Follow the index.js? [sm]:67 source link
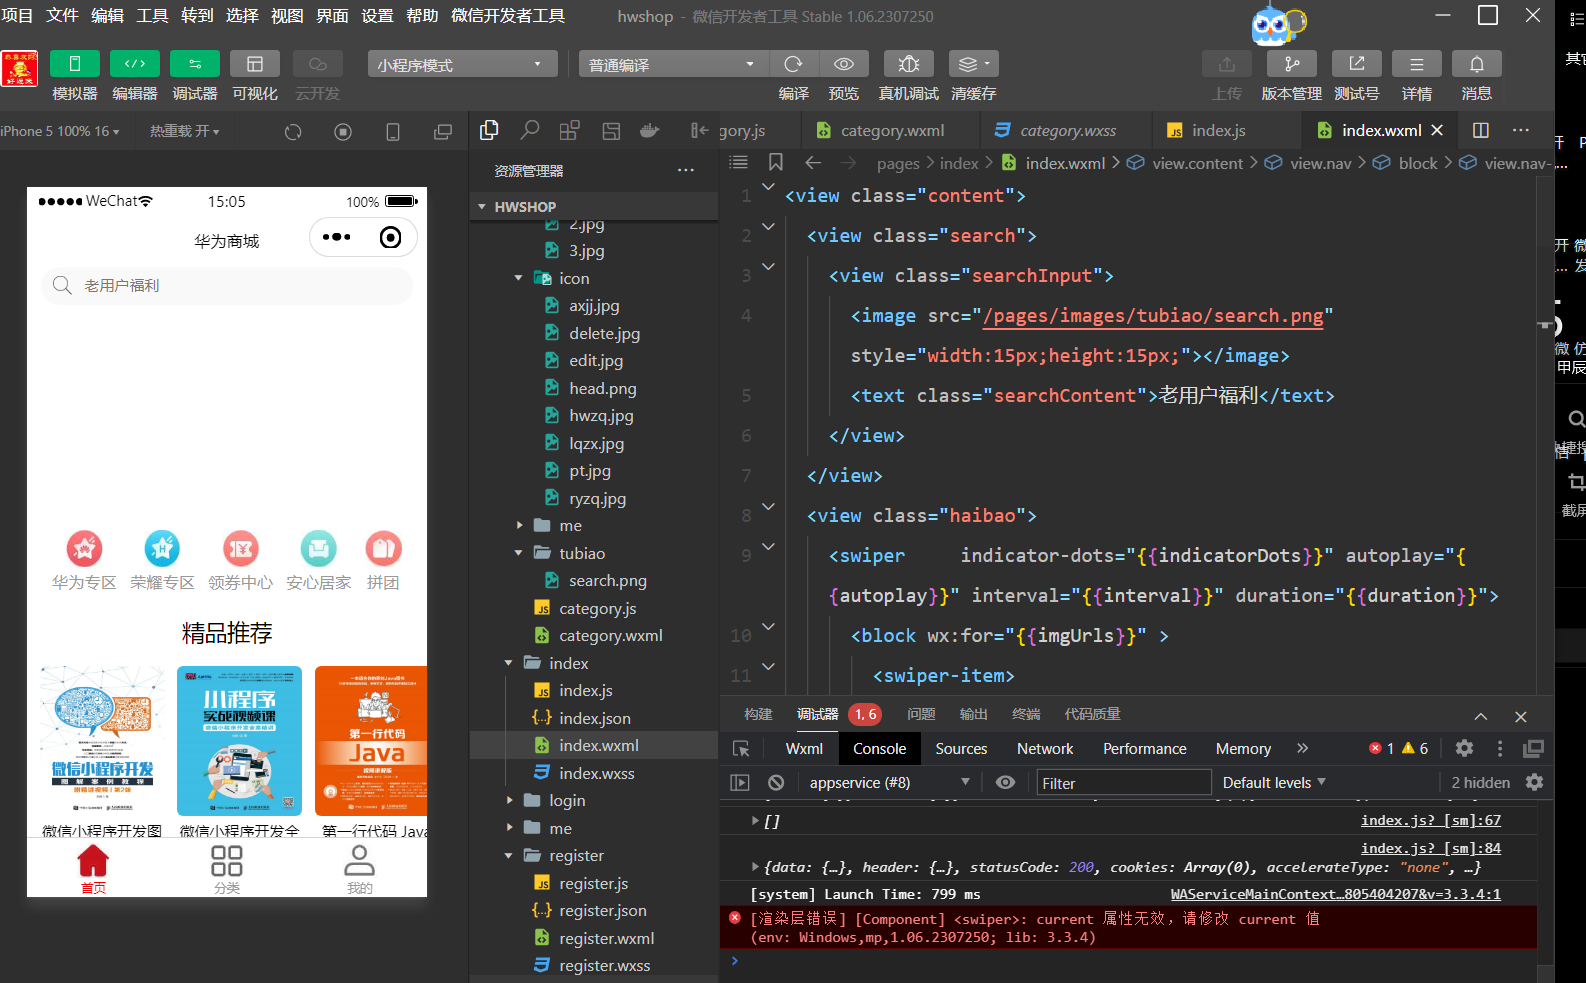The image size is (1586, 983). [1431, 820]
